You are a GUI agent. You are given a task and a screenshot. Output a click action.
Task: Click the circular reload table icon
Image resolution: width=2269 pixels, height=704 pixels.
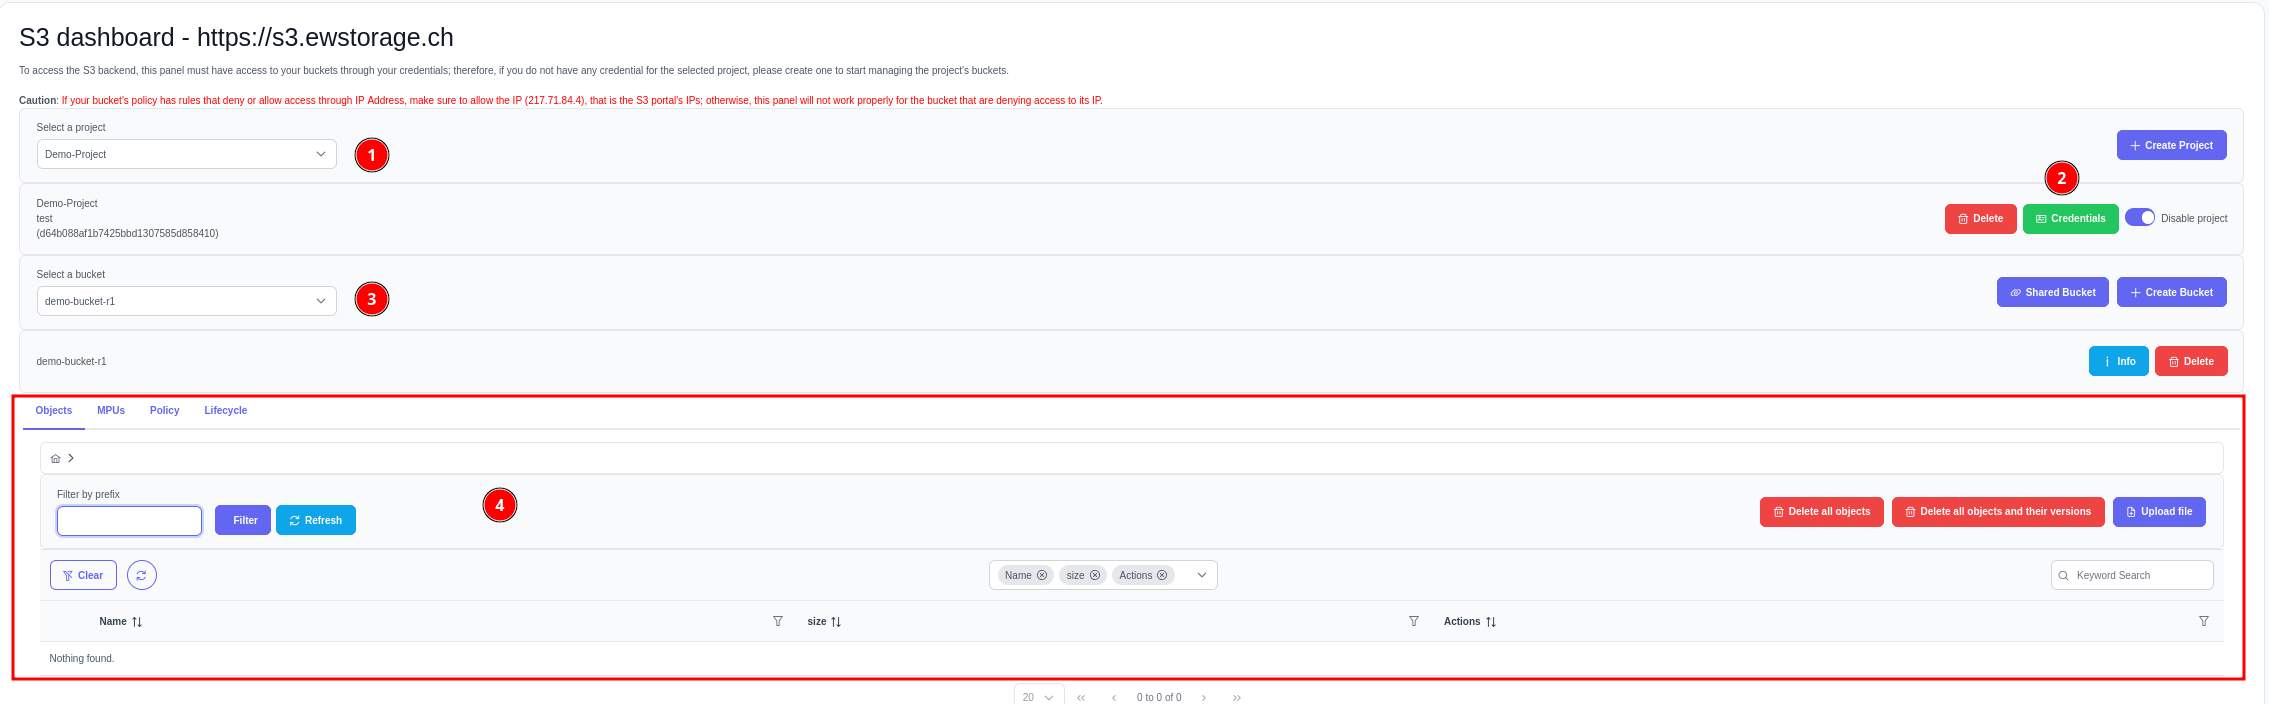(x=141, y=575)
